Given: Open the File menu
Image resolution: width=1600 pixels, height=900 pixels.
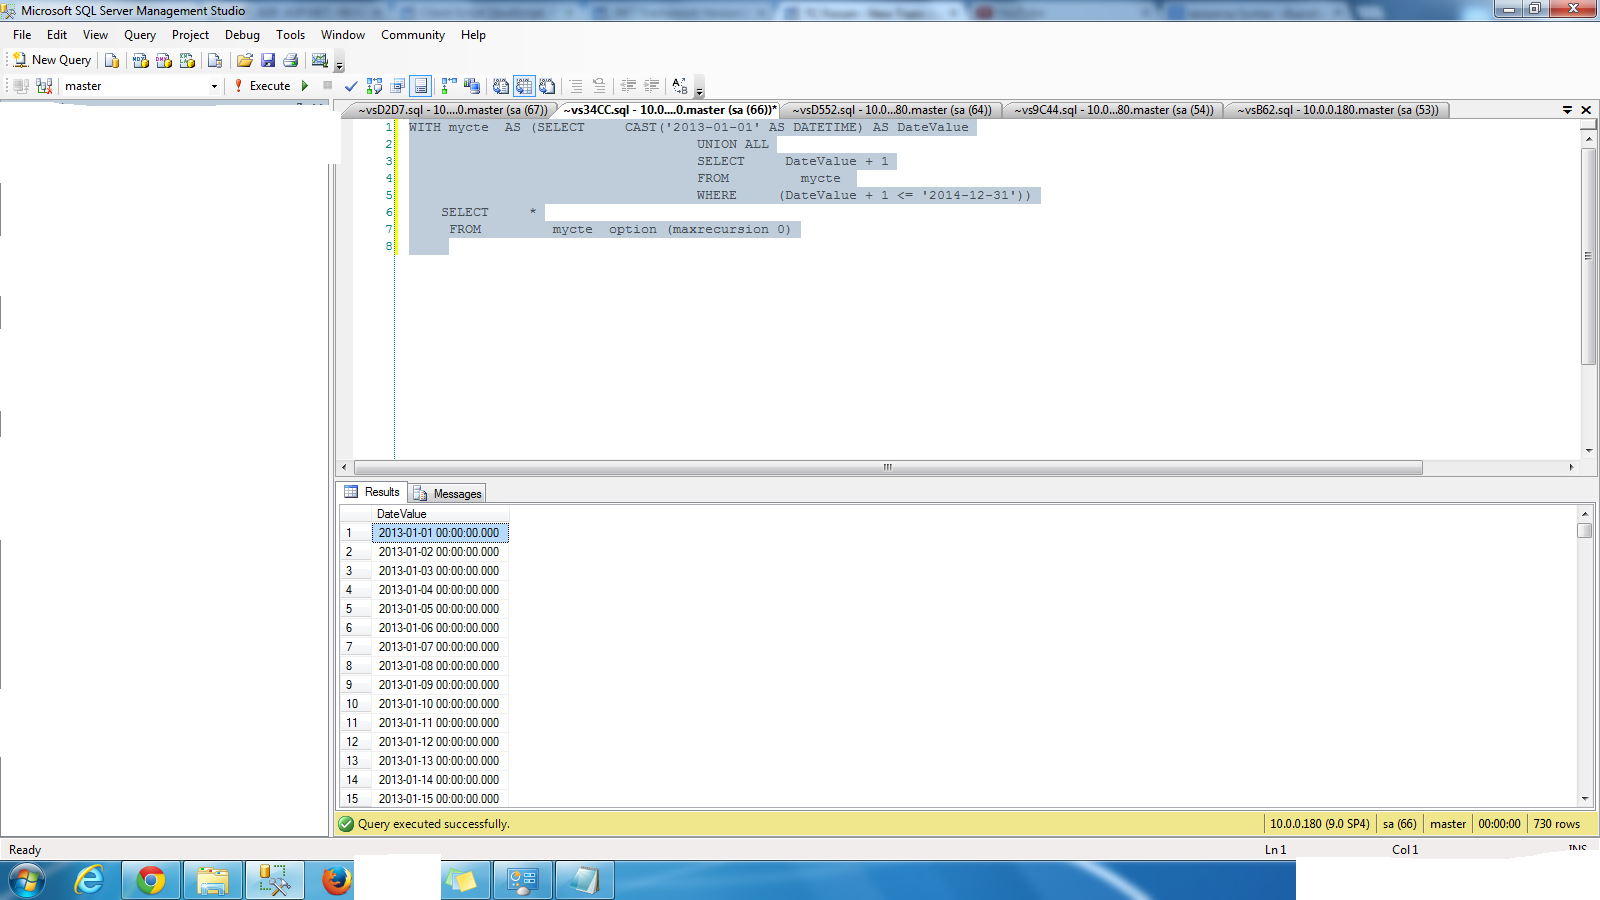Looking at the screenshot, I should click(22, 35).
